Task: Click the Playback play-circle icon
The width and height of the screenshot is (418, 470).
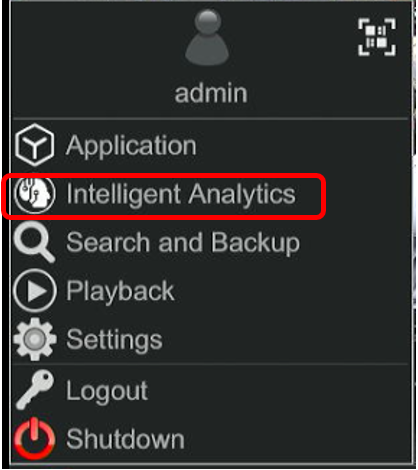Action: click(35, 291)
